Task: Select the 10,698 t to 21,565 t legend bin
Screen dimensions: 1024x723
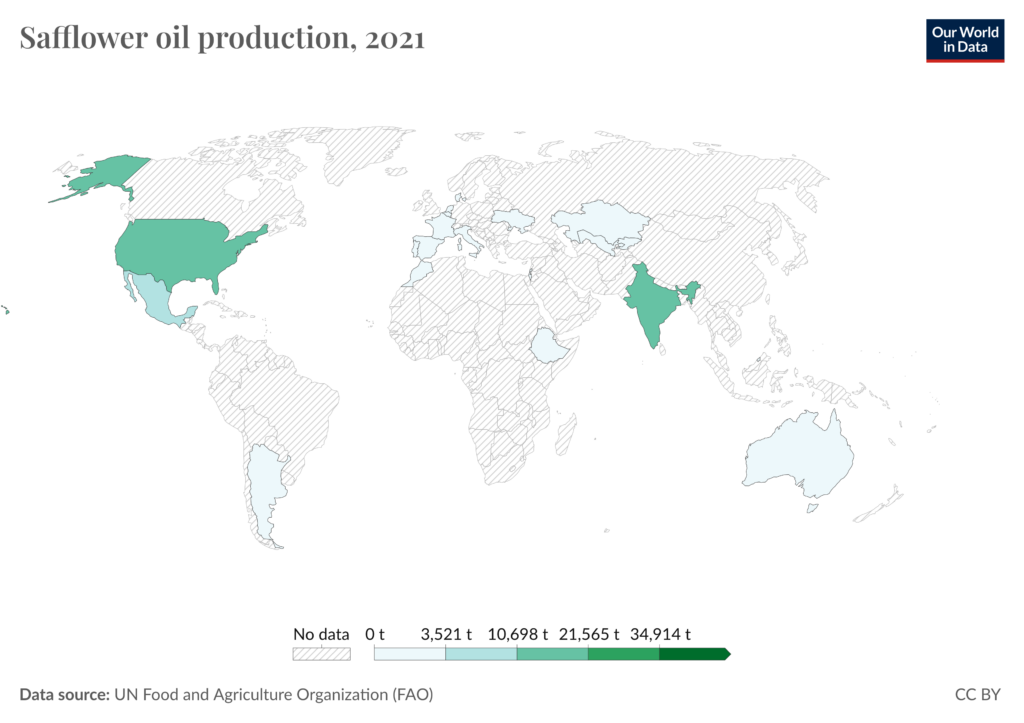Action: 552,654
